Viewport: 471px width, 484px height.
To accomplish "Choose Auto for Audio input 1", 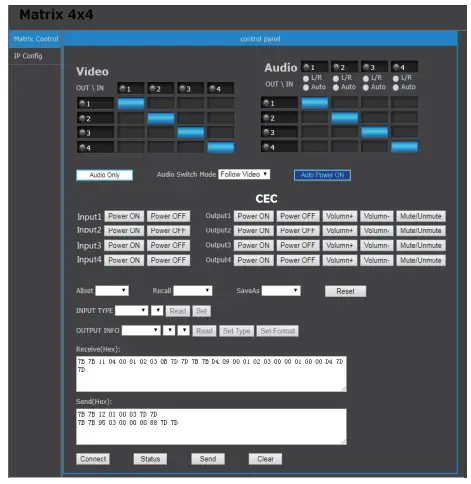I will point(306,88).
